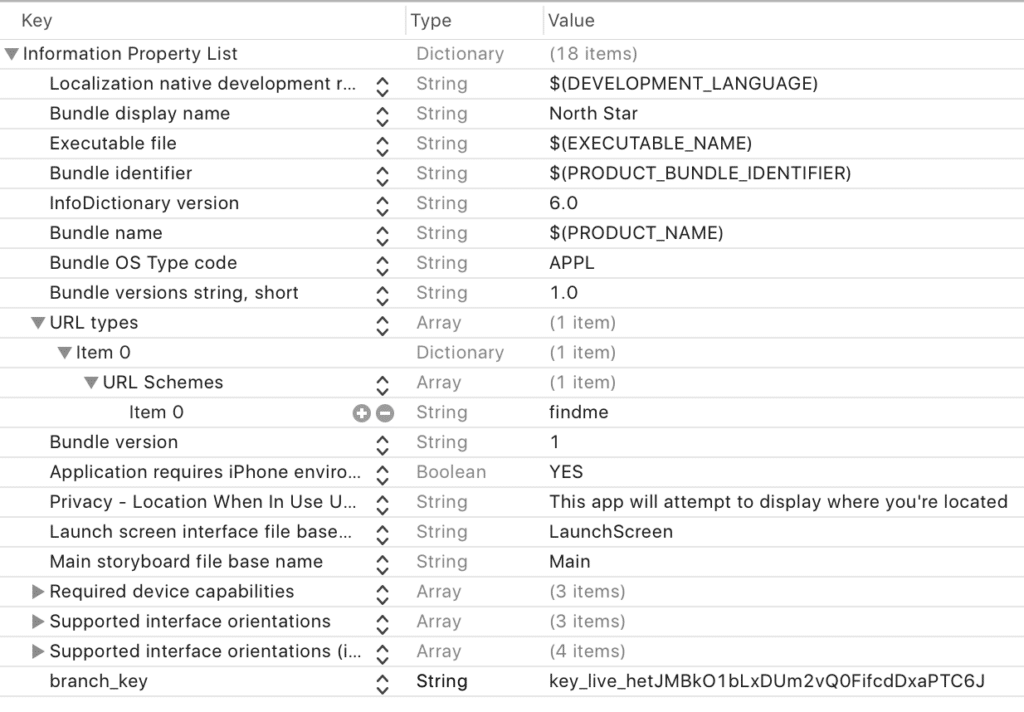Image resolution: width=1024 pixels, height=712 pixels.
Task: Collapse the Information Property List root
Action: tap(12, 54)
